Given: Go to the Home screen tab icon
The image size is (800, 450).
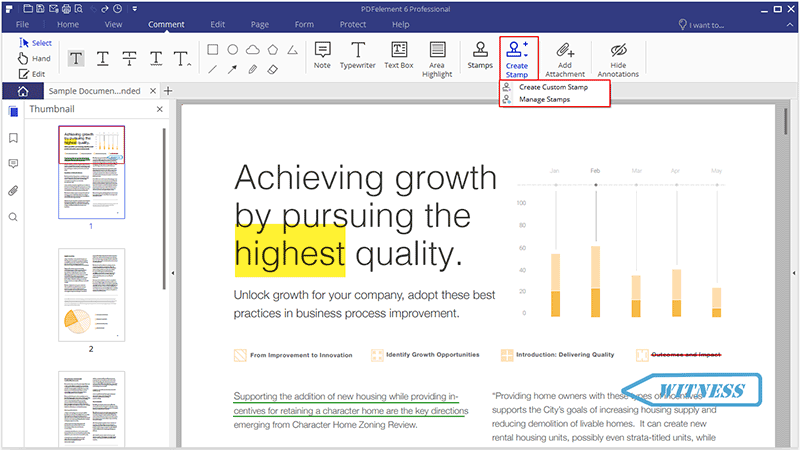Looking at the screenshot, I should [23, 91].
